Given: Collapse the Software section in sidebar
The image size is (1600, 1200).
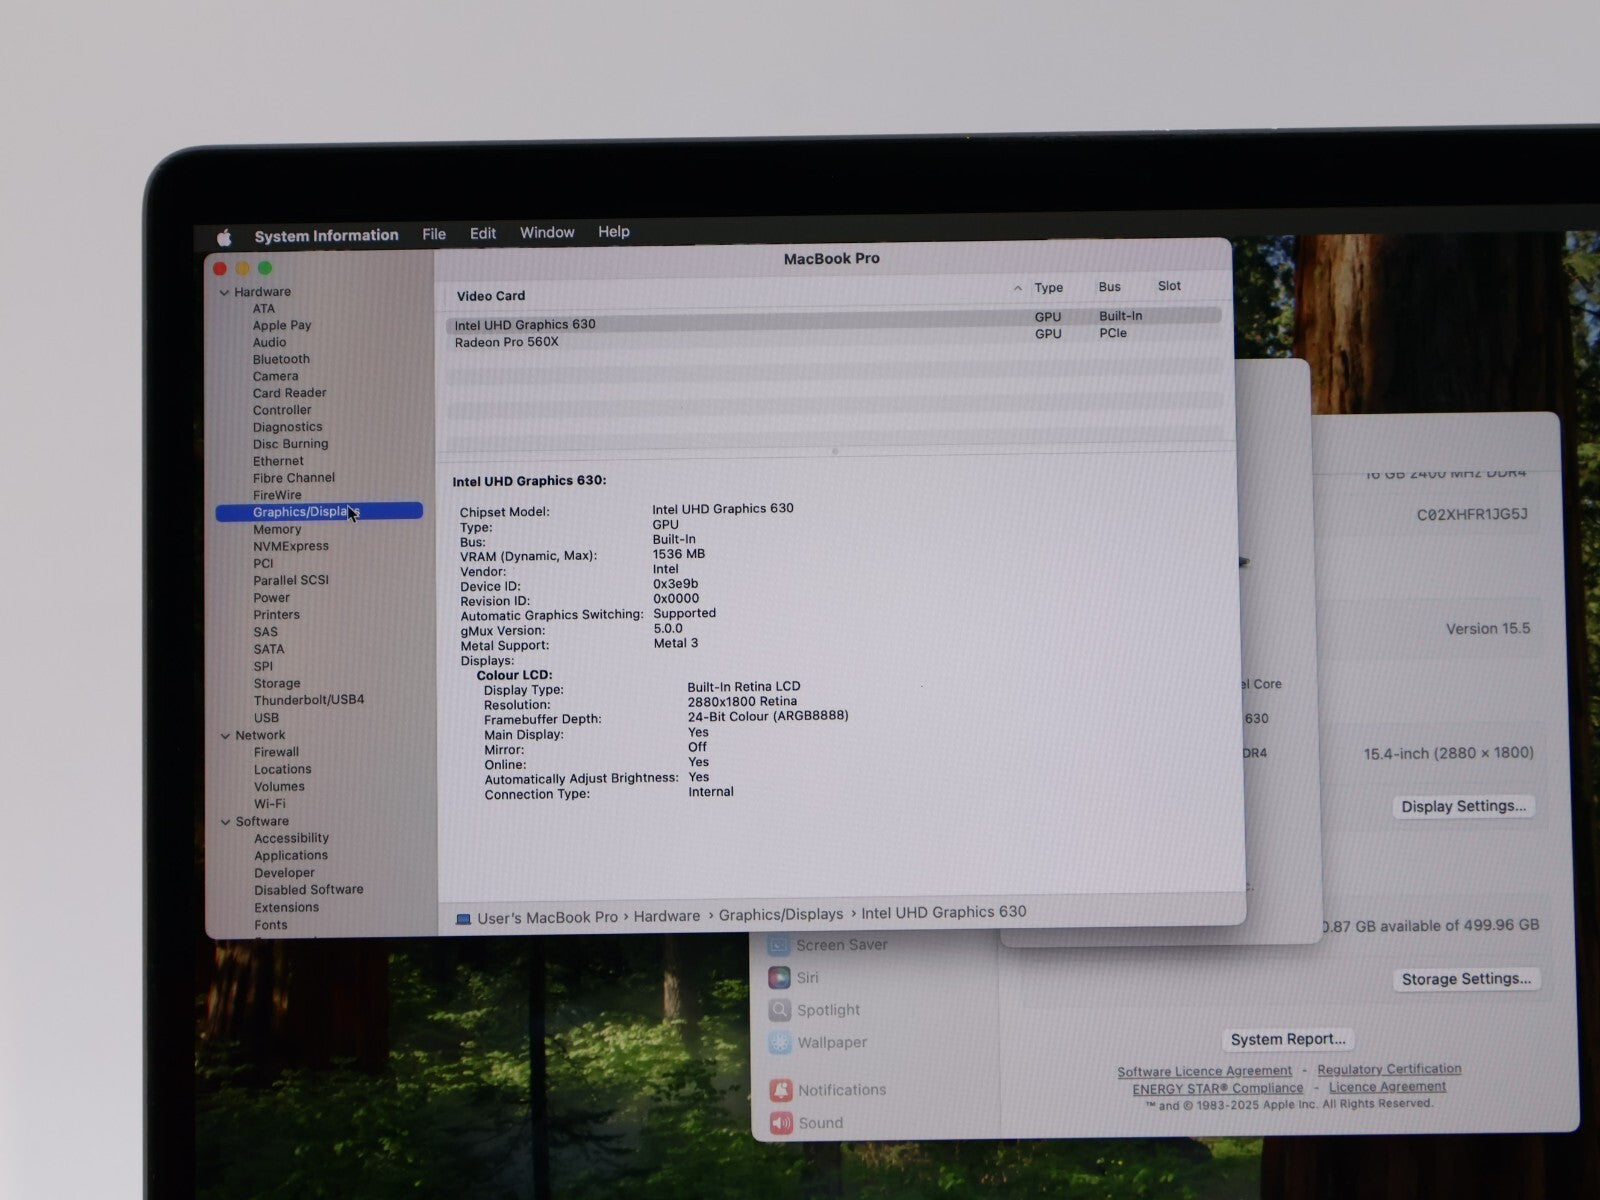Looking at the screenshot, I should click(x=225, y=822).
